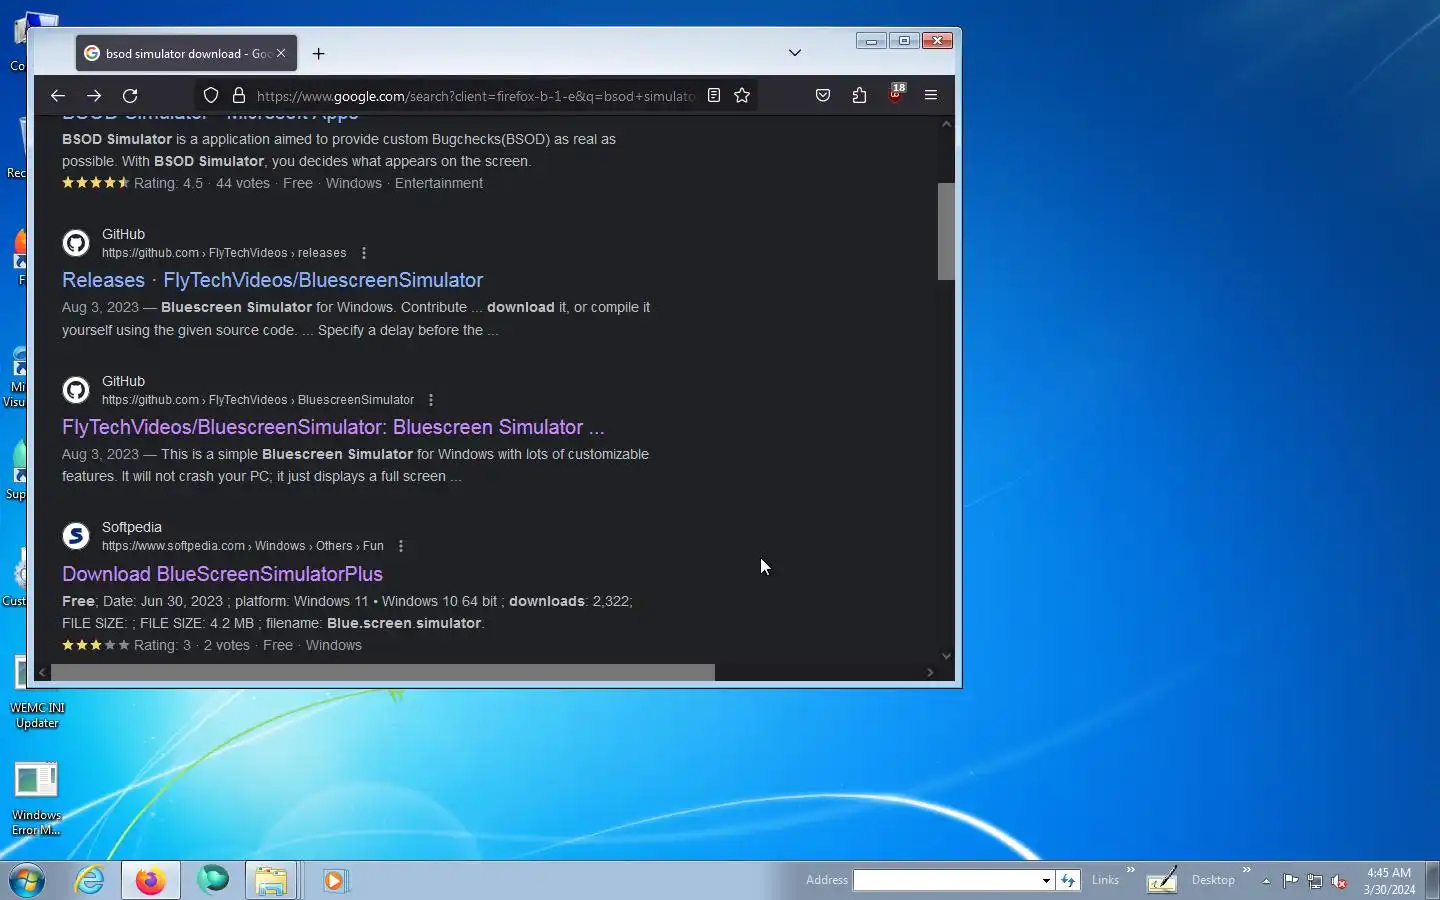Screen dimensions: 1440x900
Task: Click scroll-down arrow of vertical scrollbar
Action: pyautogui.click(x=946, y=656)
